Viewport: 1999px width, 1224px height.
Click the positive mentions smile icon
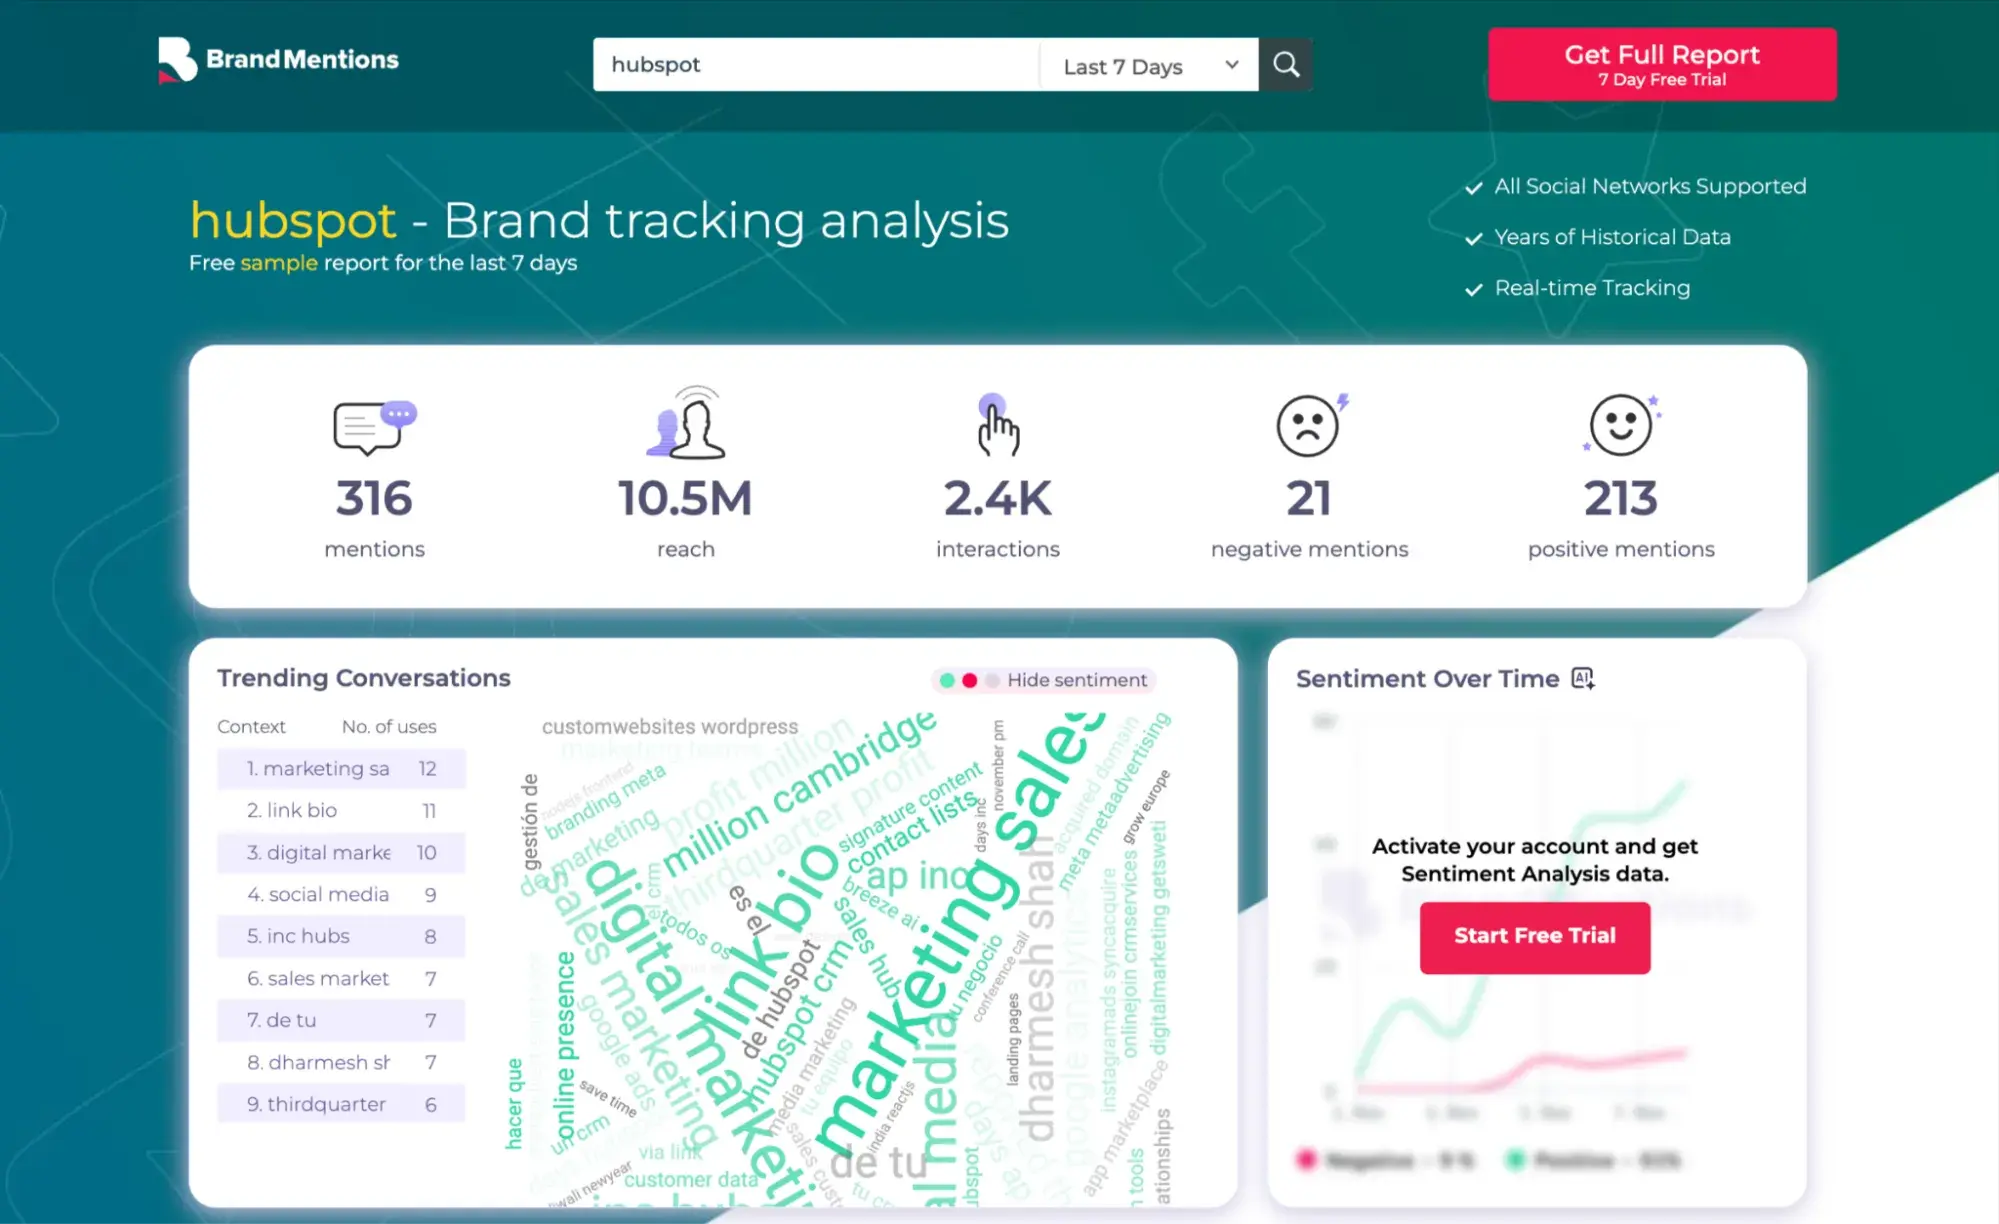[1619, 424]
